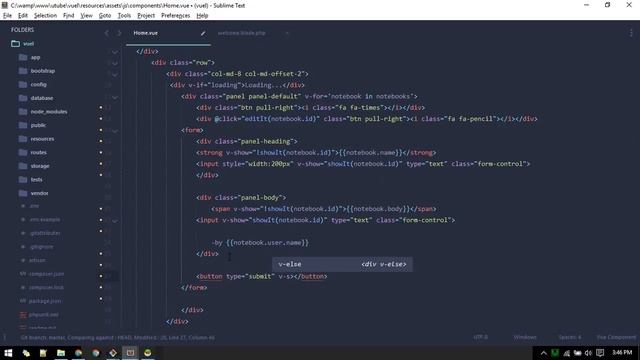The image size is (640, 360).
Task: Open File Explorer from the taskbar
Action: pos(61,353)
